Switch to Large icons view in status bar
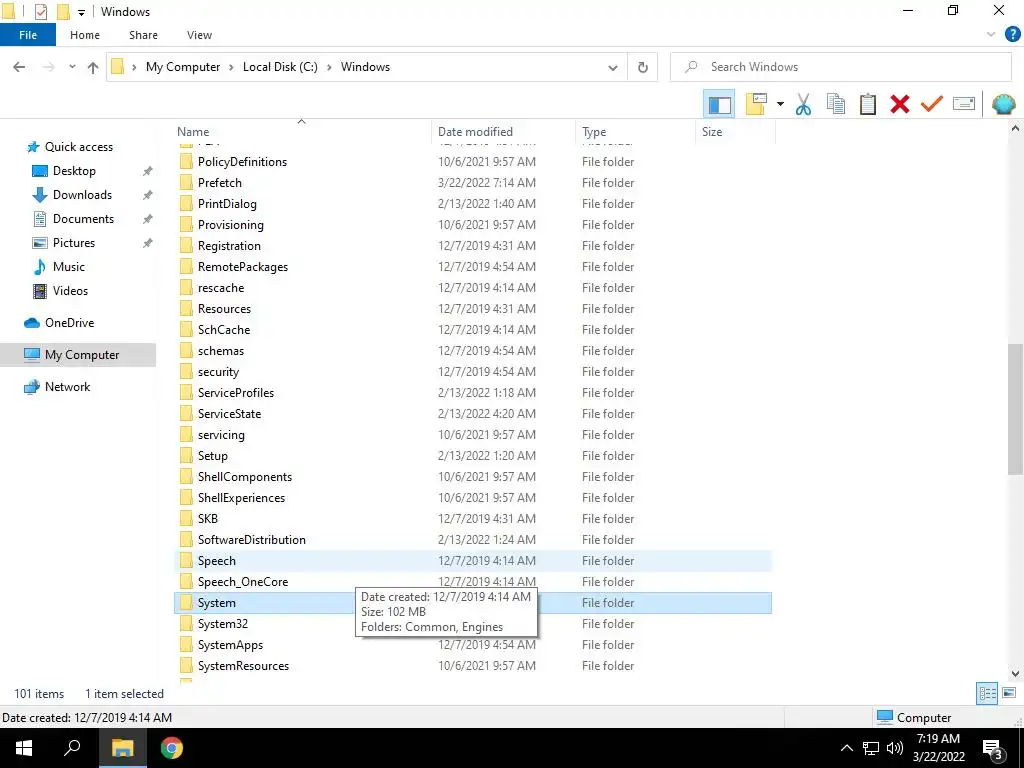 1009,694
